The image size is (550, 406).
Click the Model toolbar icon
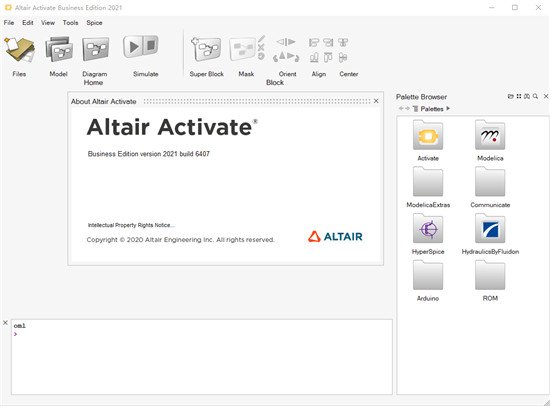pyautogui.click(x=59, y=50)
